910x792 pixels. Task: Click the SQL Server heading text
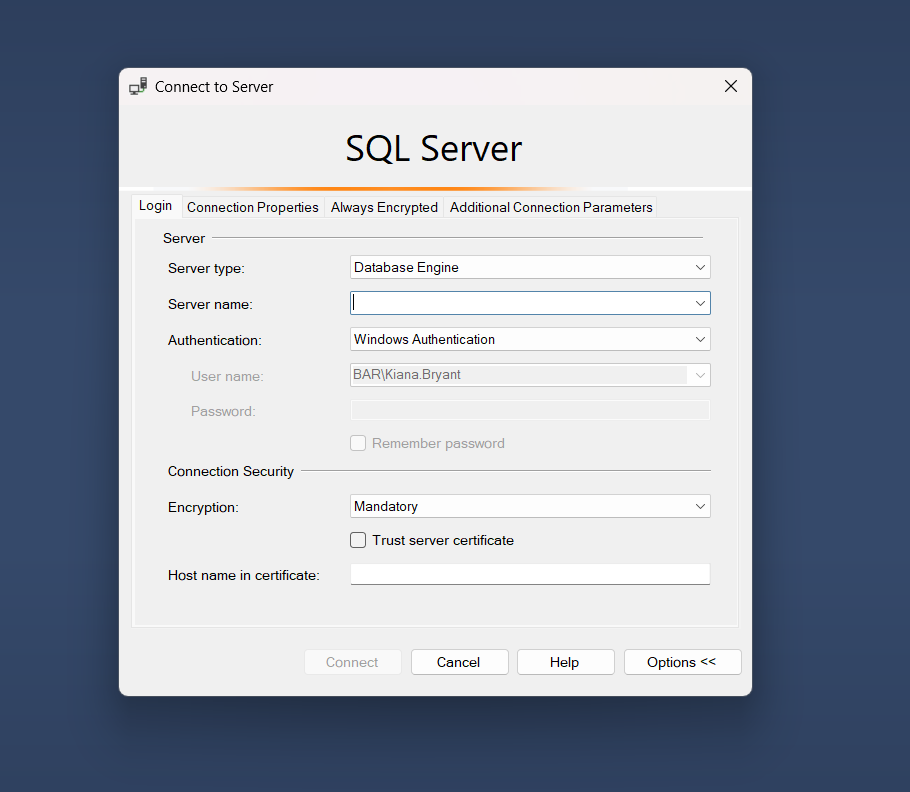434,149
